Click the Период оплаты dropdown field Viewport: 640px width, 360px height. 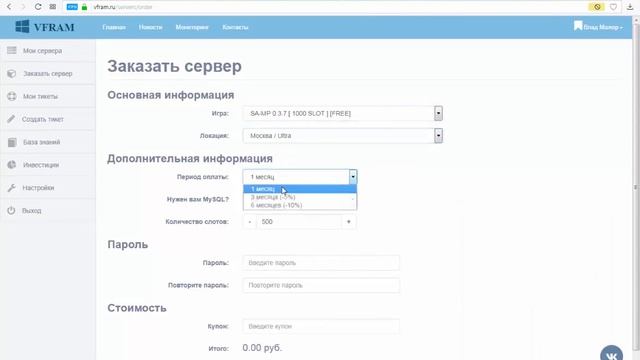tap(300, 177)
